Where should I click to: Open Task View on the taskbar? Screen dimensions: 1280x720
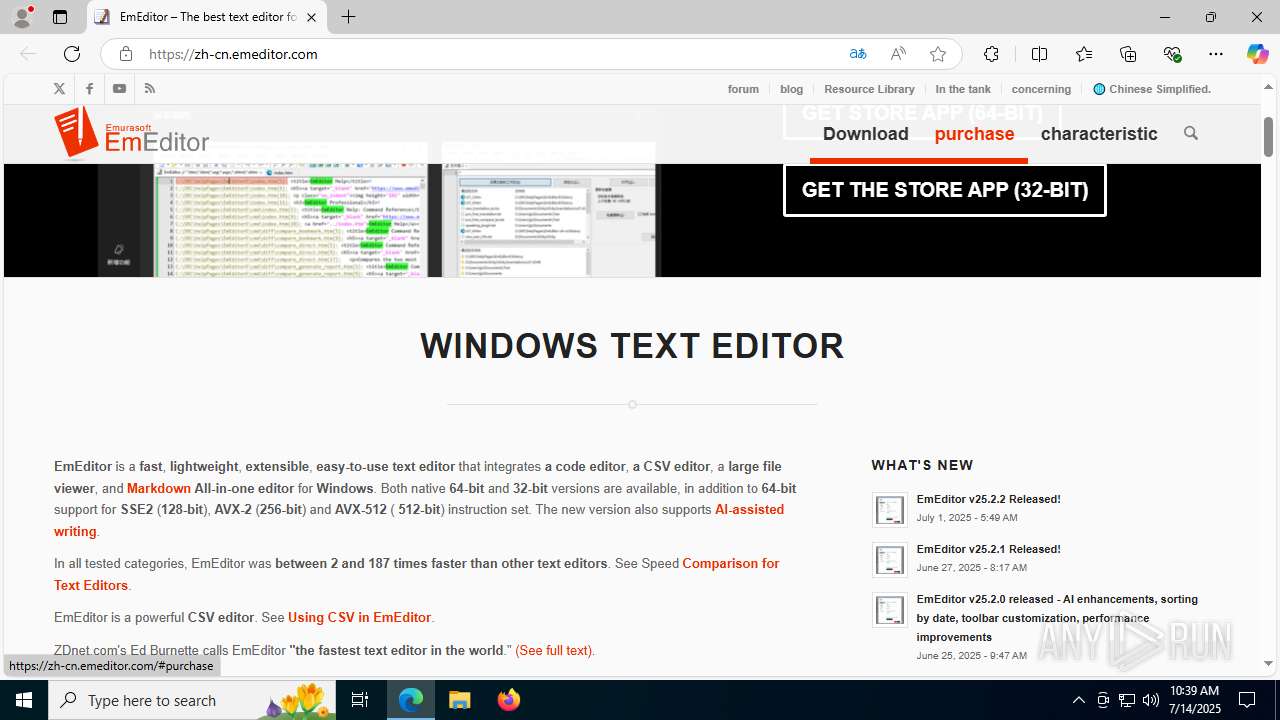pyautogui.click(x=360, y=700)
